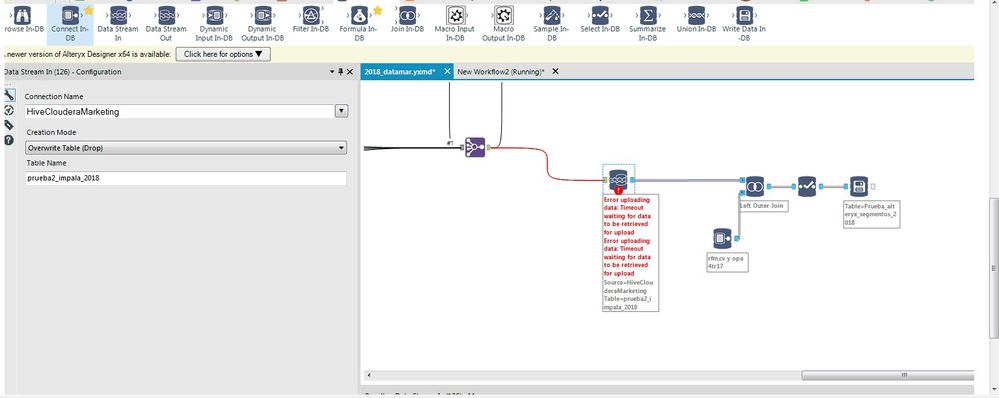999x398 pixels.
Task: Select the Left Outer Join node
Action: (x=755, y=187)
